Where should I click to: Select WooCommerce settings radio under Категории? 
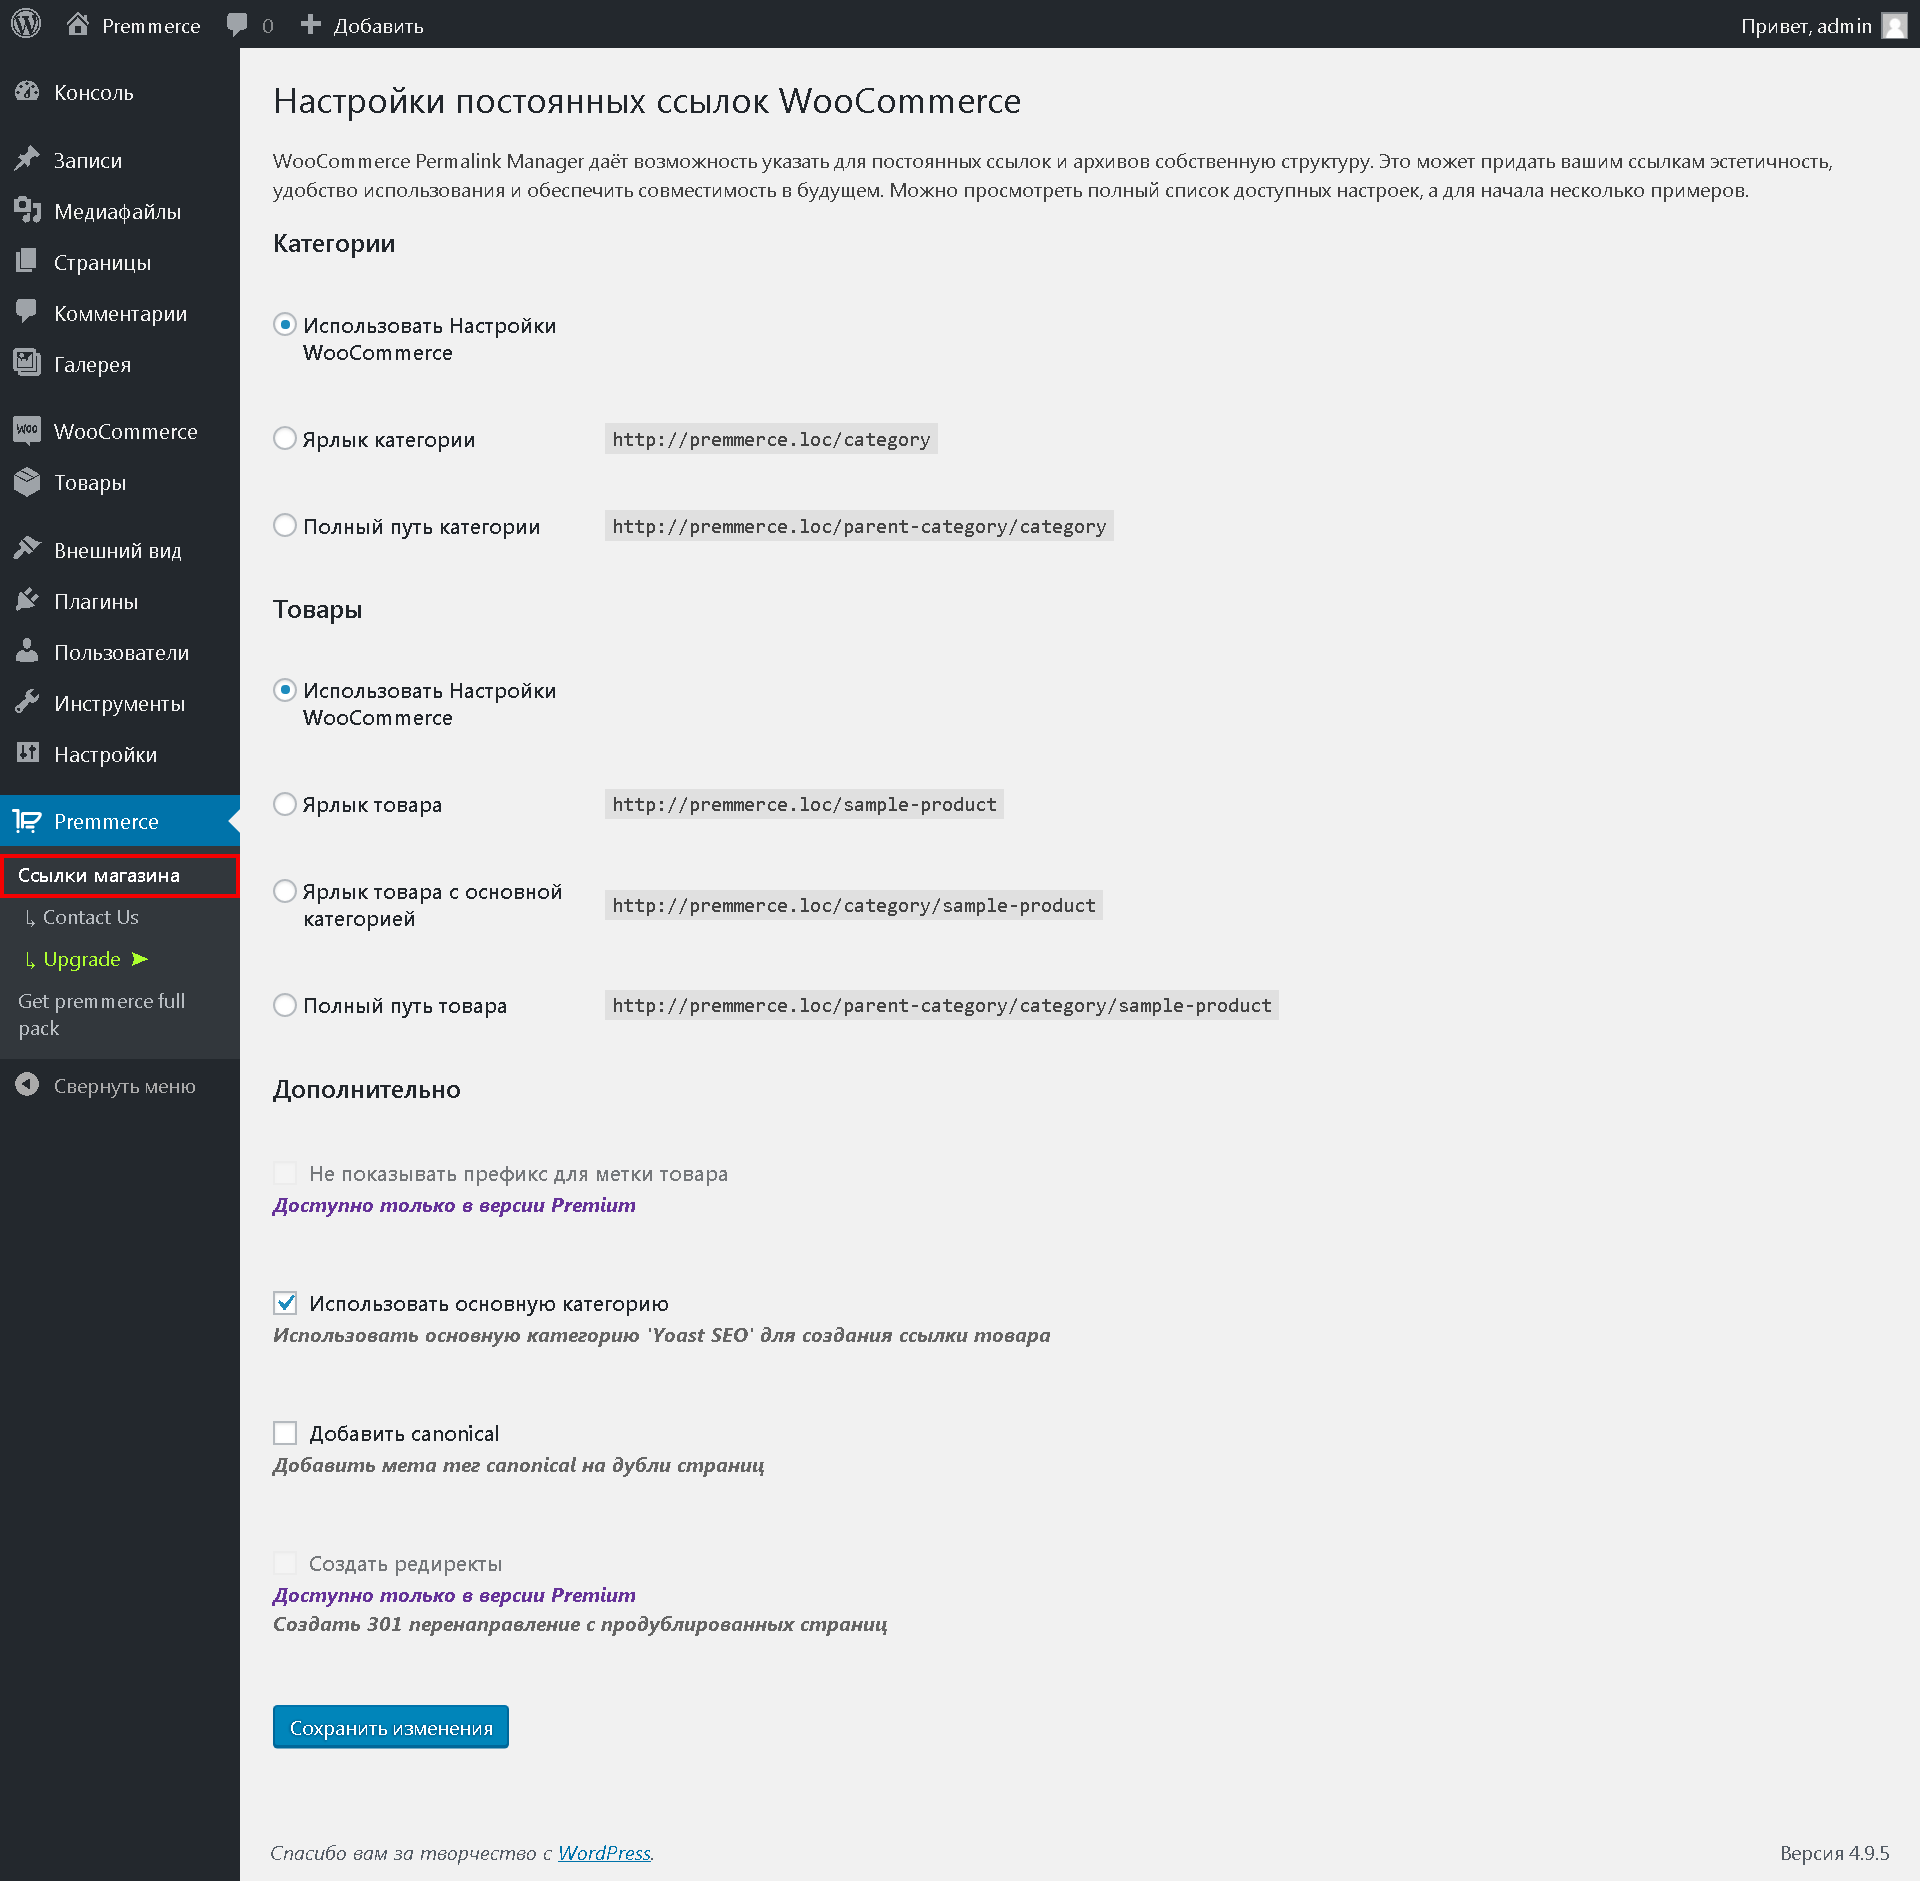tap(285, 324)
